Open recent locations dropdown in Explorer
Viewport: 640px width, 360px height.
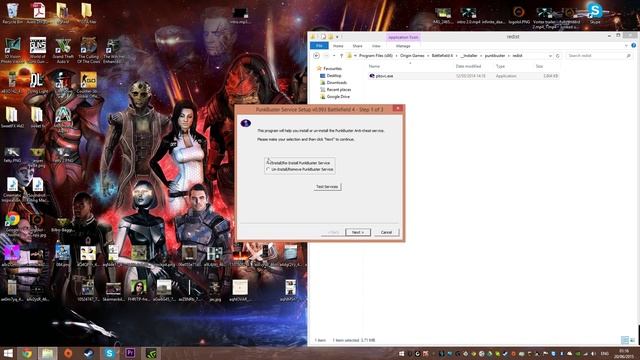tap(334, 56)
